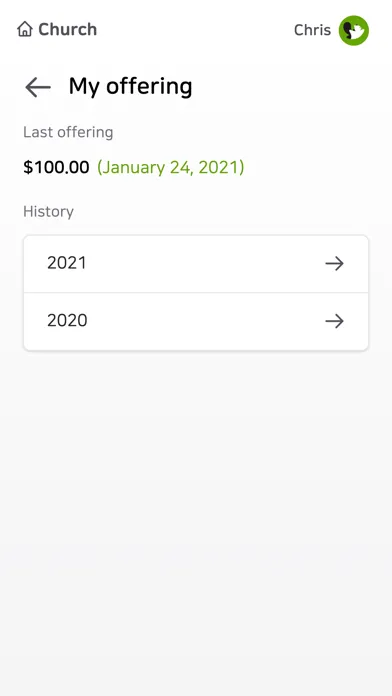
Task: Click the divider between 2021 and 2020
Action: coord(196,293)
